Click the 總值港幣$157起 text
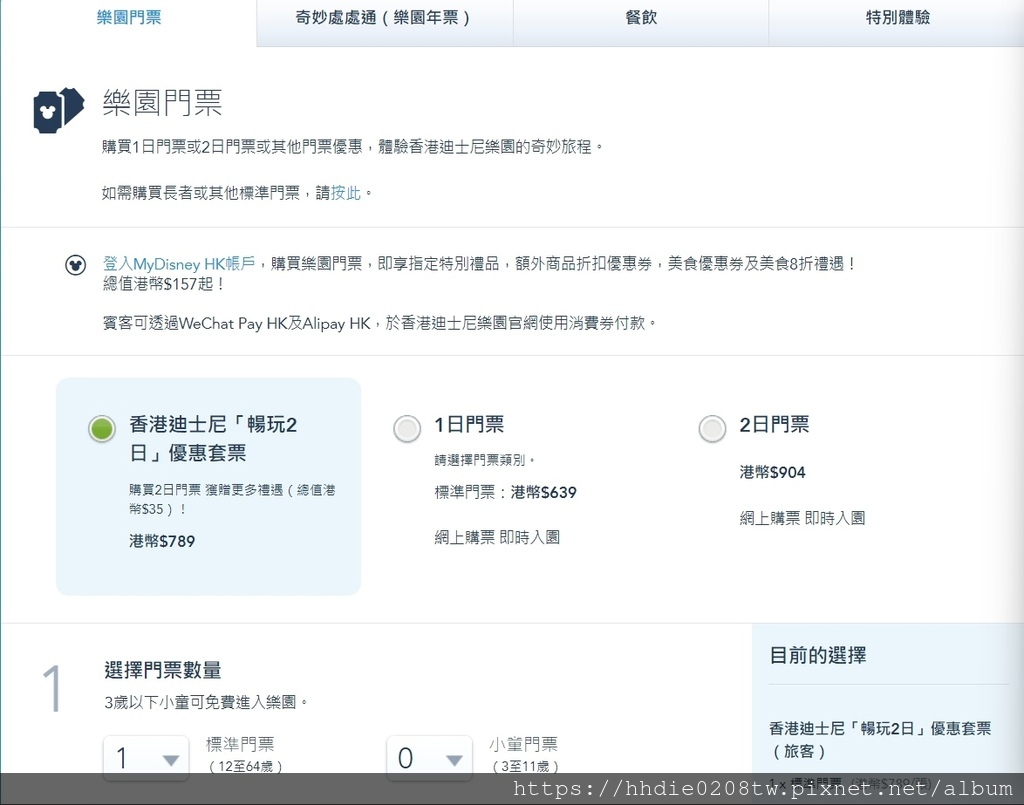Image resolution: width=1024 pixels, height=805 pixels. coord(163,284)
